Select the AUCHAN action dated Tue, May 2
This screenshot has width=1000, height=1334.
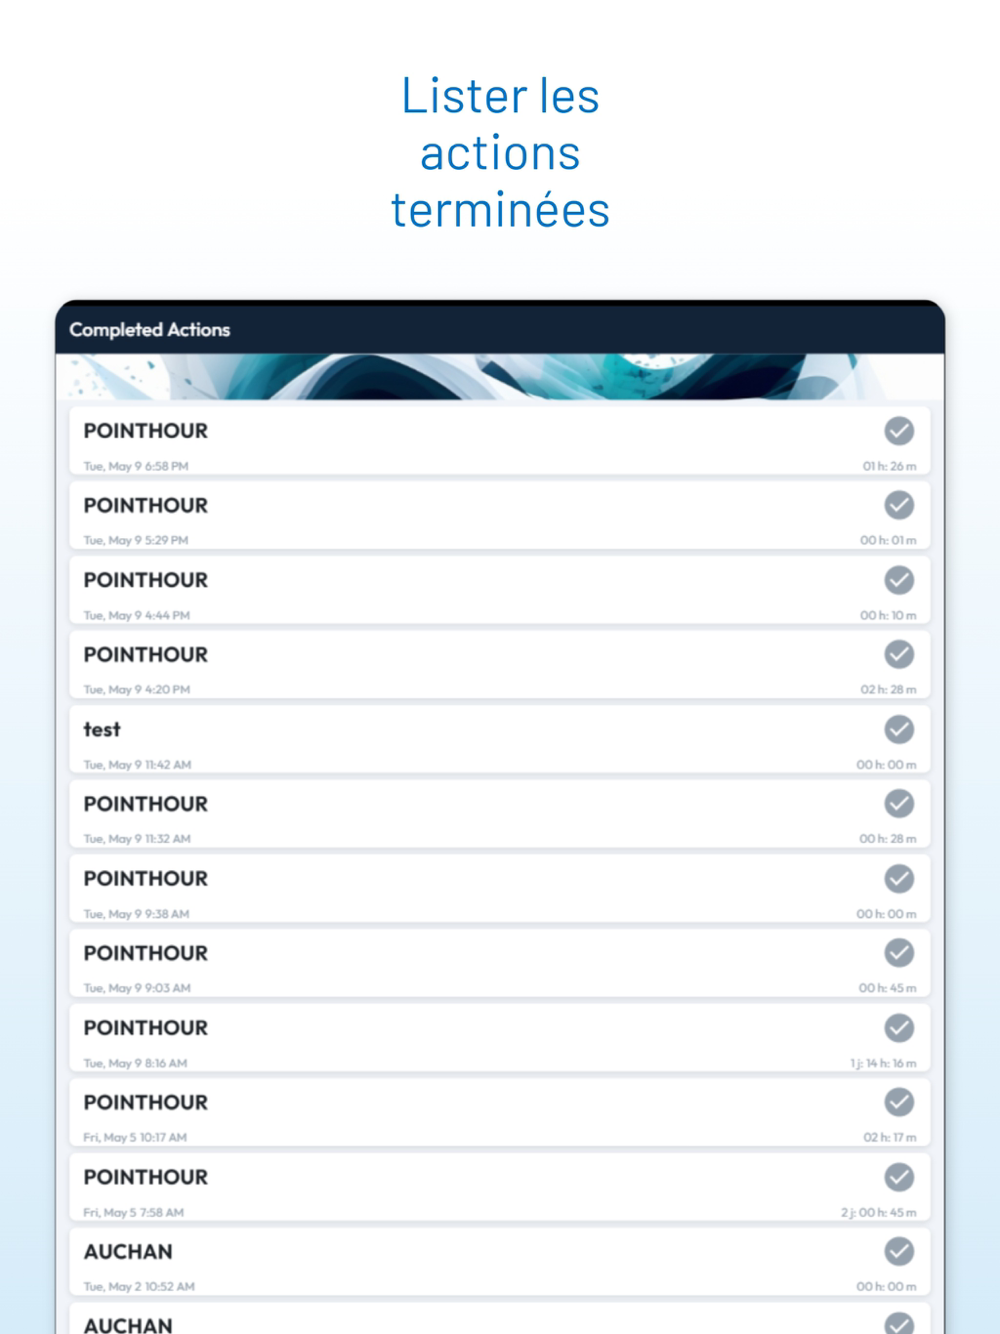coord(500,1262)
